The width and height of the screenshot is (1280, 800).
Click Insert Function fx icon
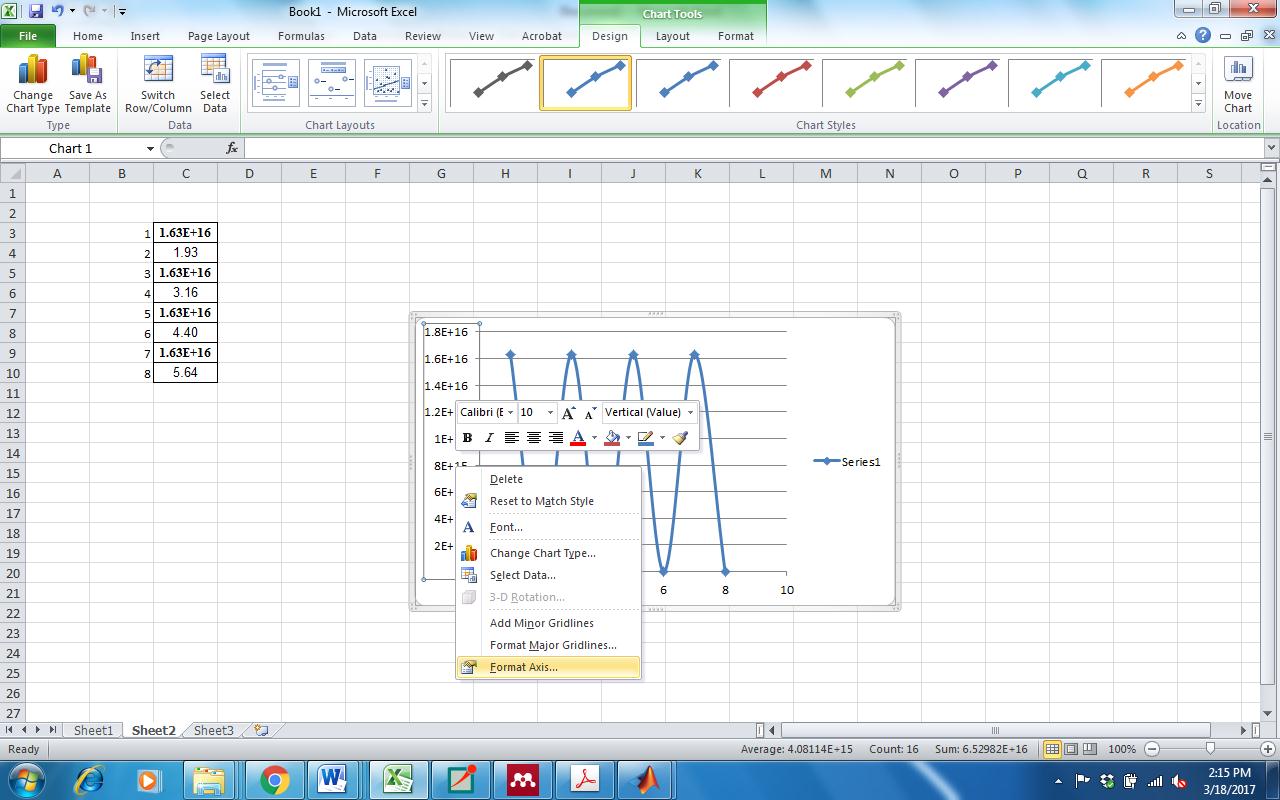232,148
